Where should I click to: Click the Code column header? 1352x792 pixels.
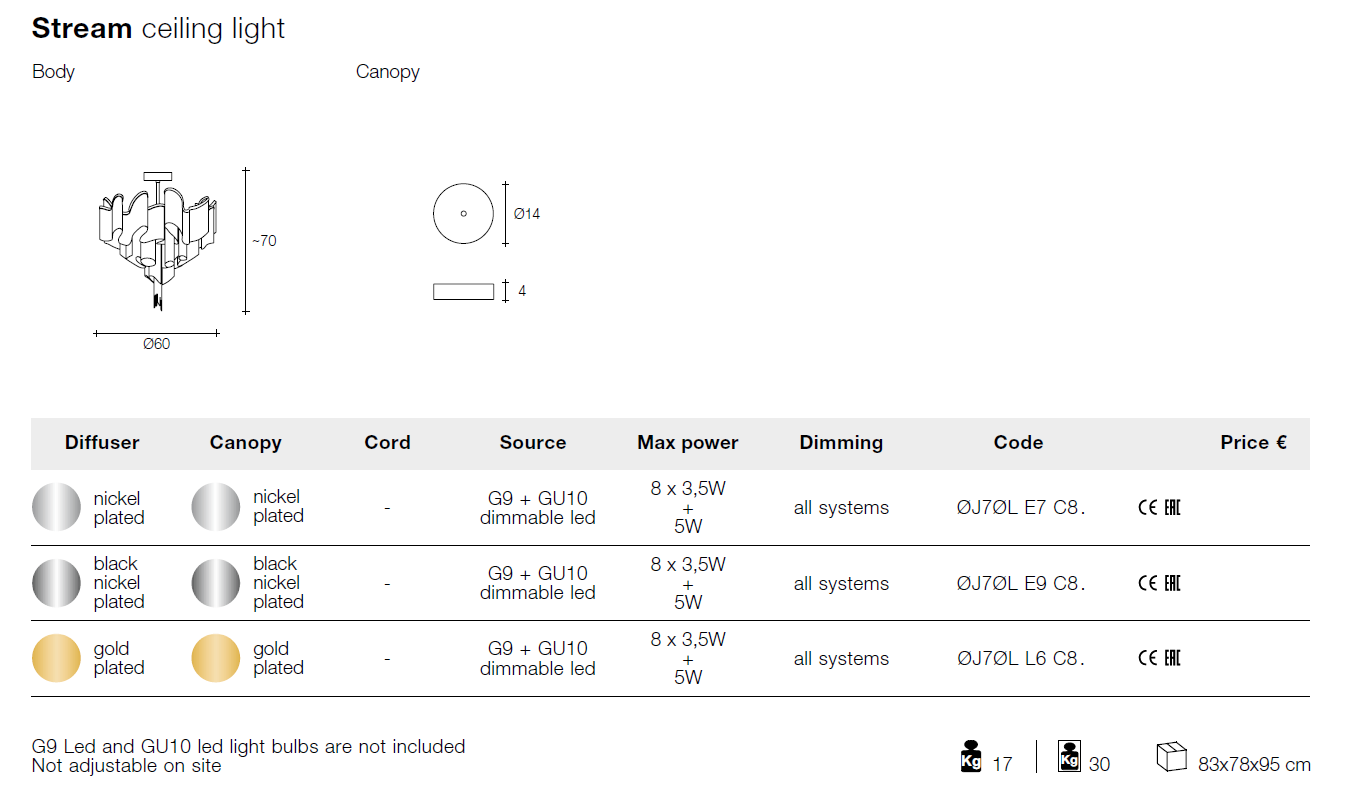[1018, 443]
